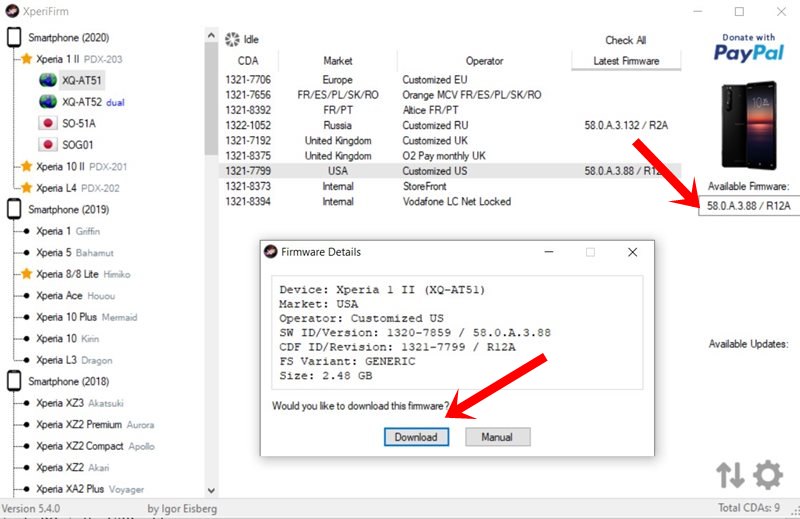Sort by the Operator column header
The height and width of the screenshot is (519, 800).
(484, 61)
